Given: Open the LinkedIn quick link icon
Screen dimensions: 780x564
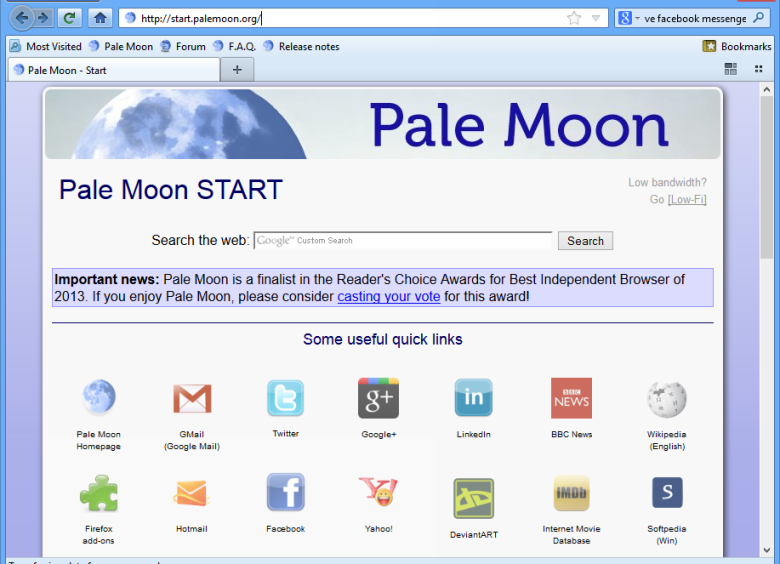Looking at the screenshot, I should pyautogui.click(x=473, y=398).
